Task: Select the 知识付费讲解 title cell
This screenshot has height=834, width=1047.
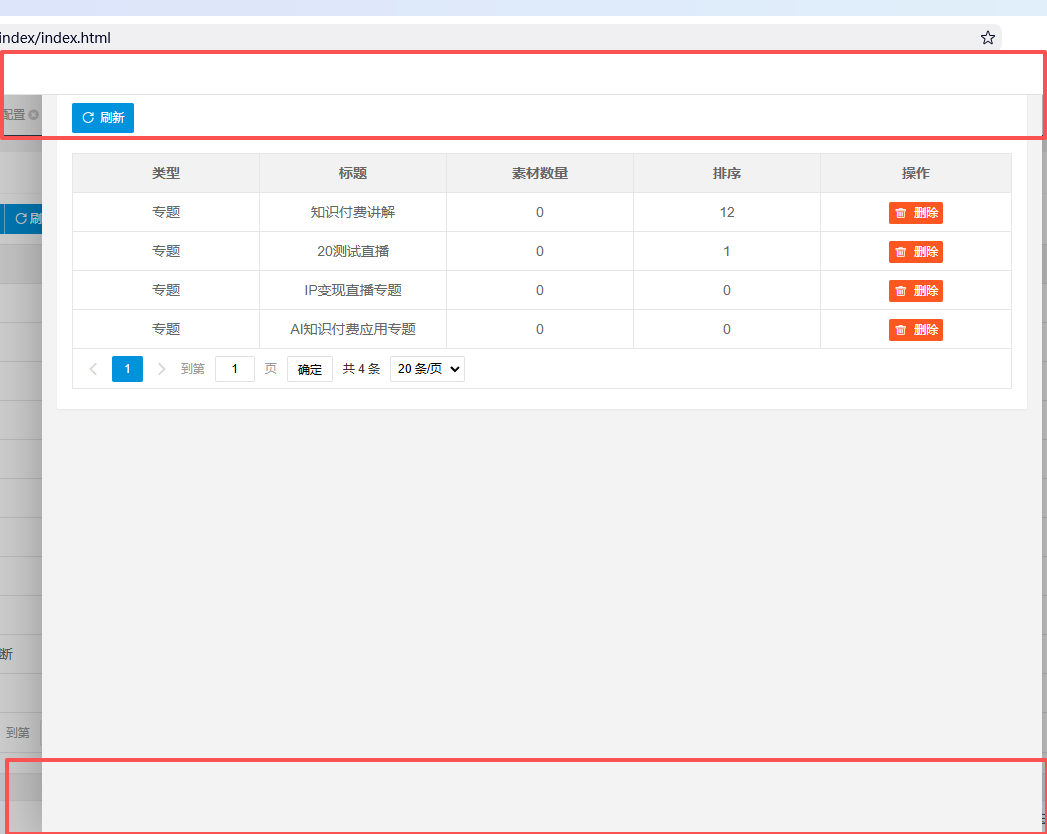Action: (353, 212)
